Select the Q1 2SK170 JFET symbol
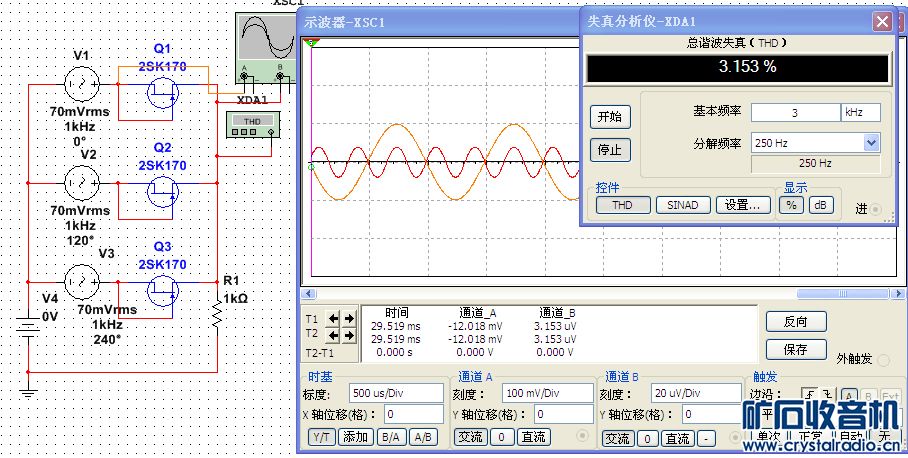Viewport: 908px width, 458px height. click(163, 93)
